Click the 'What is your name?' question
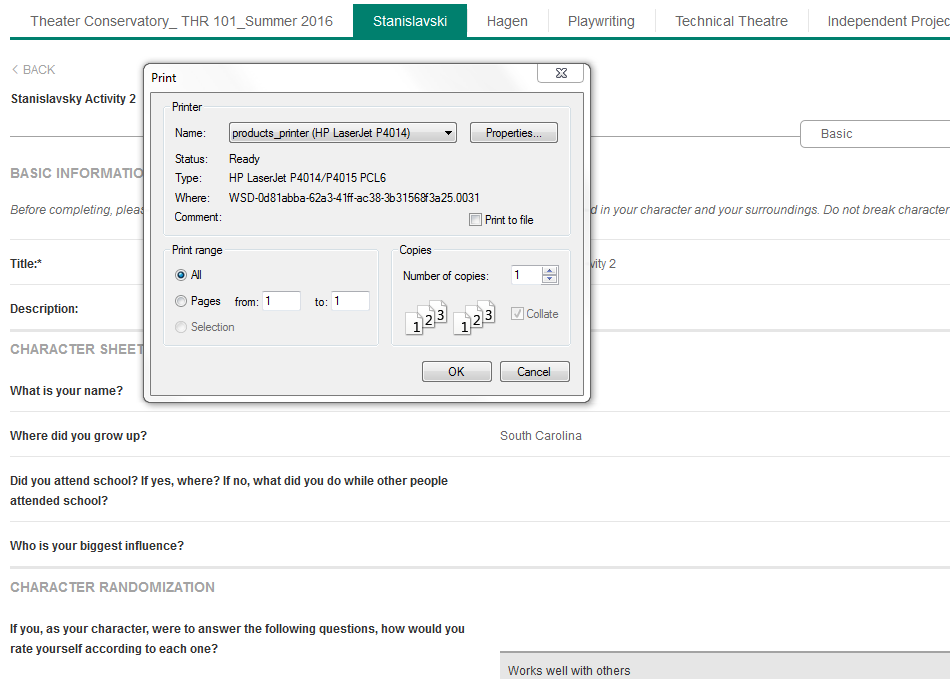 pyautogui.click(x=66, y=391)
